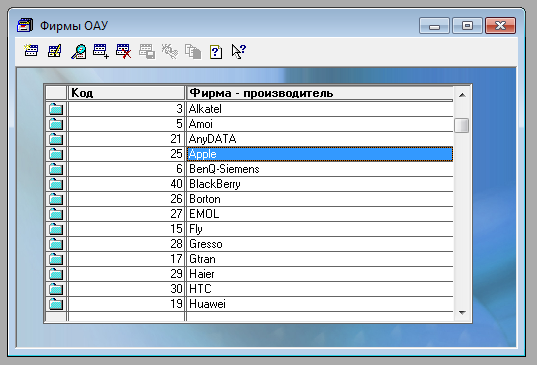Select the Alkatel cell
537x365 pixels.
pos(320,109)
